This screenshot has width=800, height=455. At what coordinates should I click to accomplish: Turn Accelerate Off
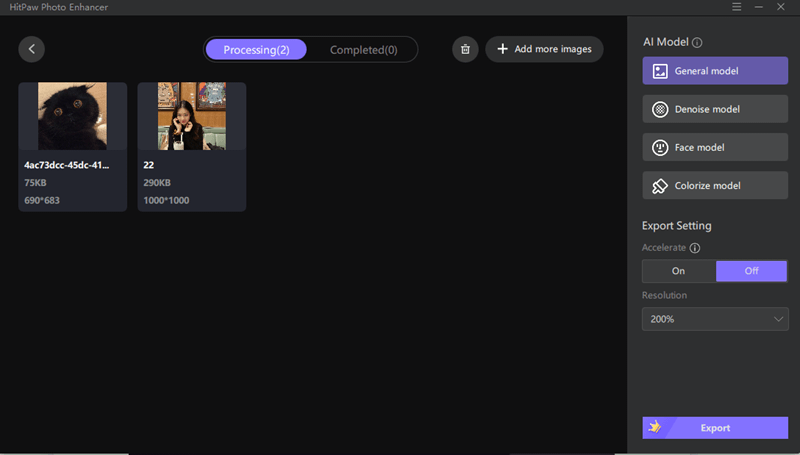coord(752,271)
